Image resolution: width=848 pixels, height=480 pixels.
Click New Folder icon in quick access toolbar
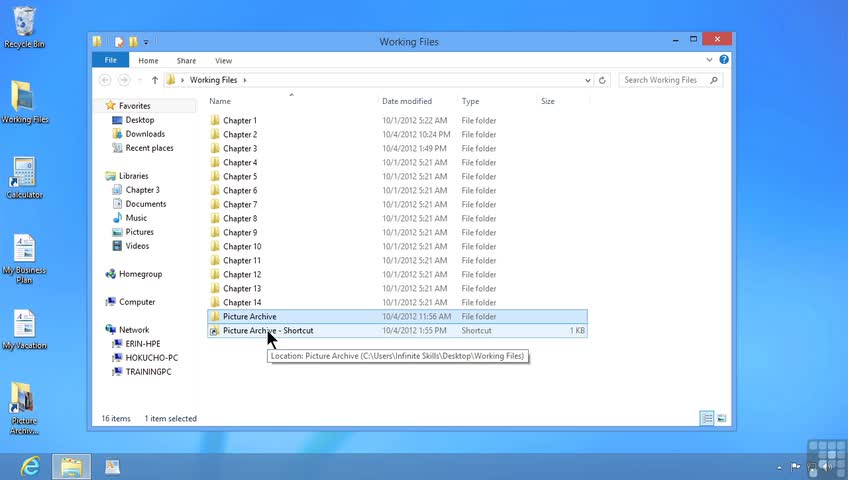(x=133, y=42)
